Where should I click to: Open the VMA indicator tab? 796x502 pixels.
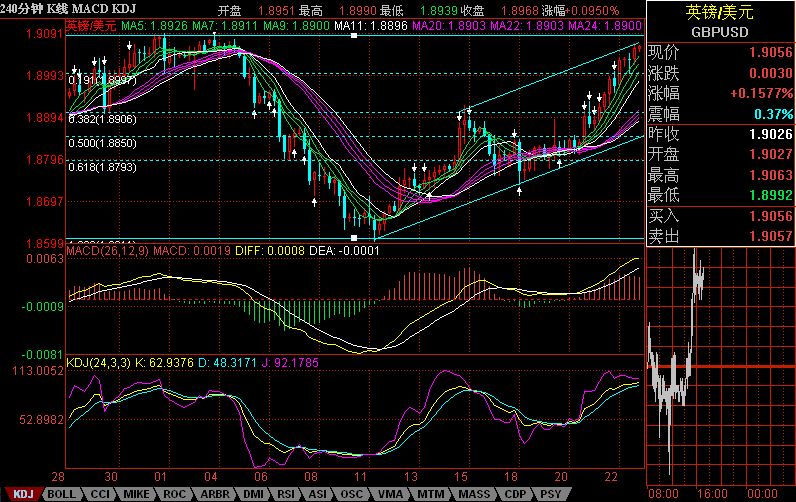tap(388, 494)
